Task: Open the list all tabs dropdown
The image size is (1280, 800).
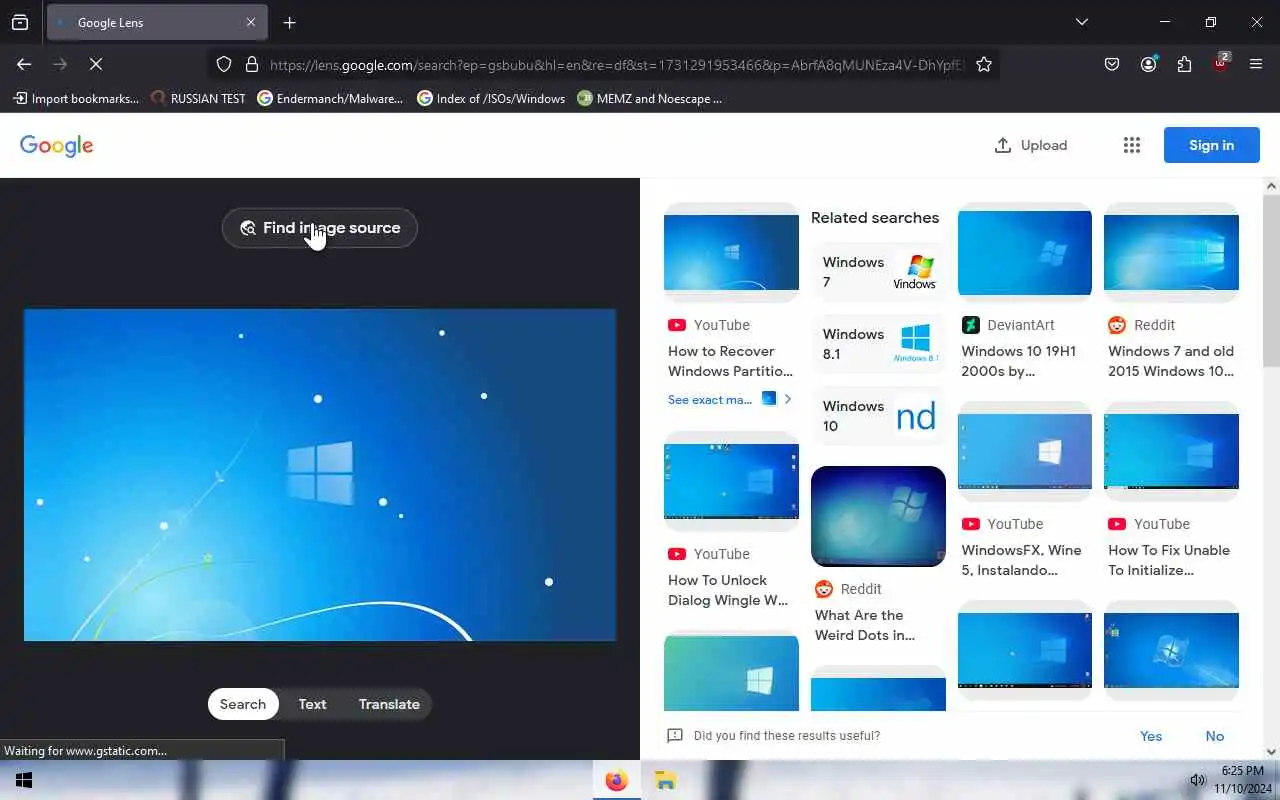Action: click(1081, 22)
